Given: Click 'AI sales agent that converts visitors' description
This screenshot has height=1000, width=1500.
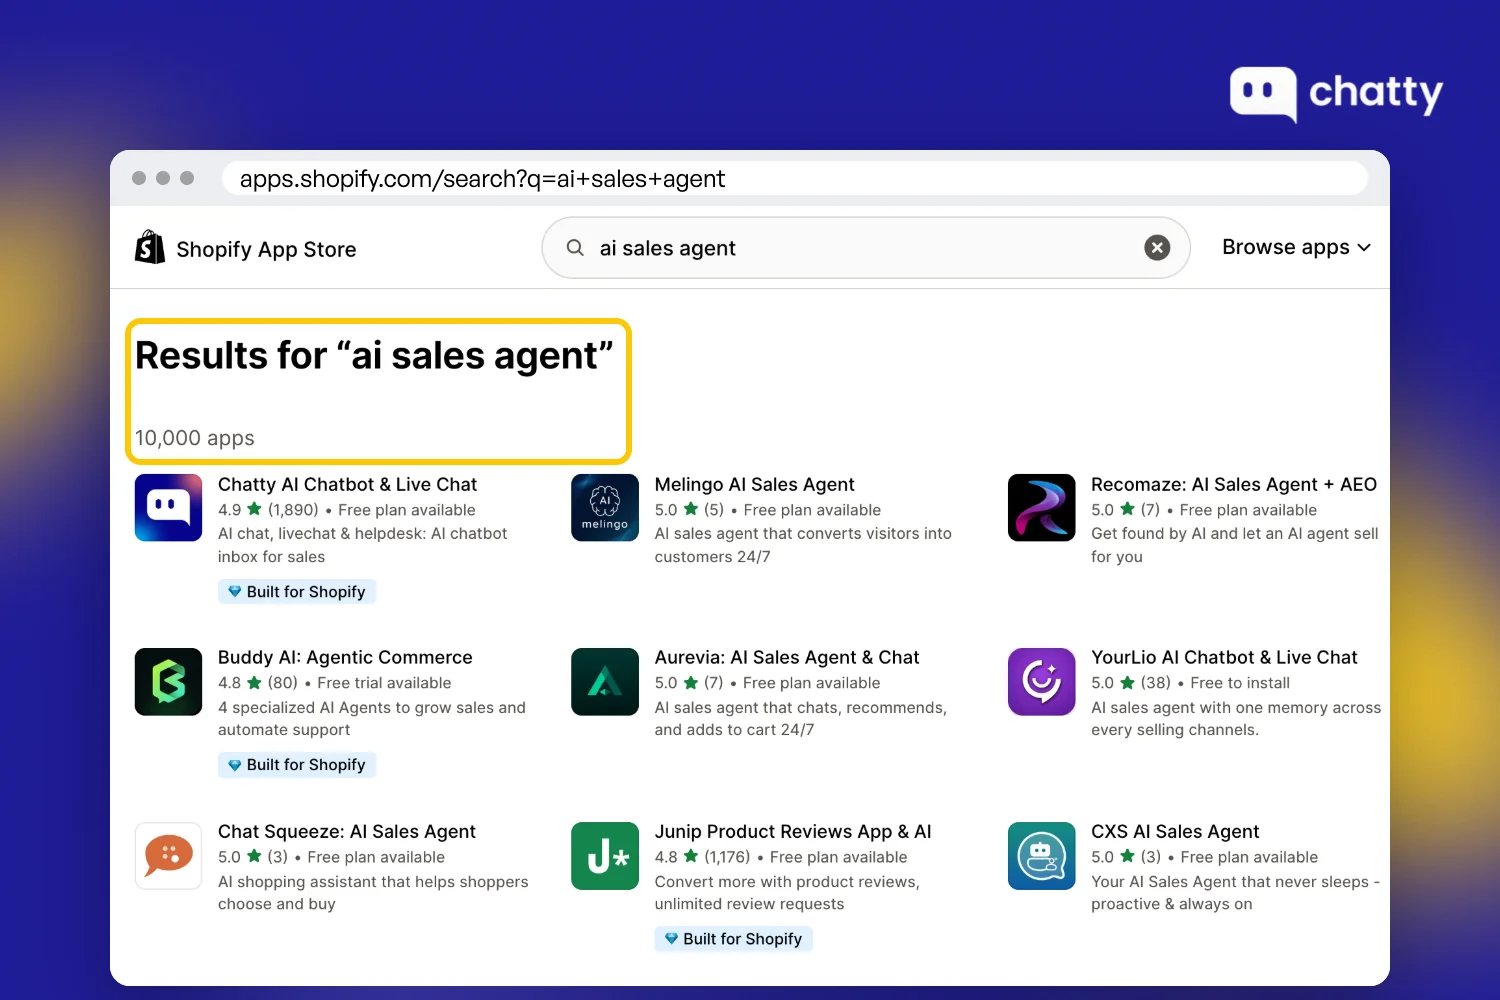Looking at the screenshot, I should click(x=803, y=545).
